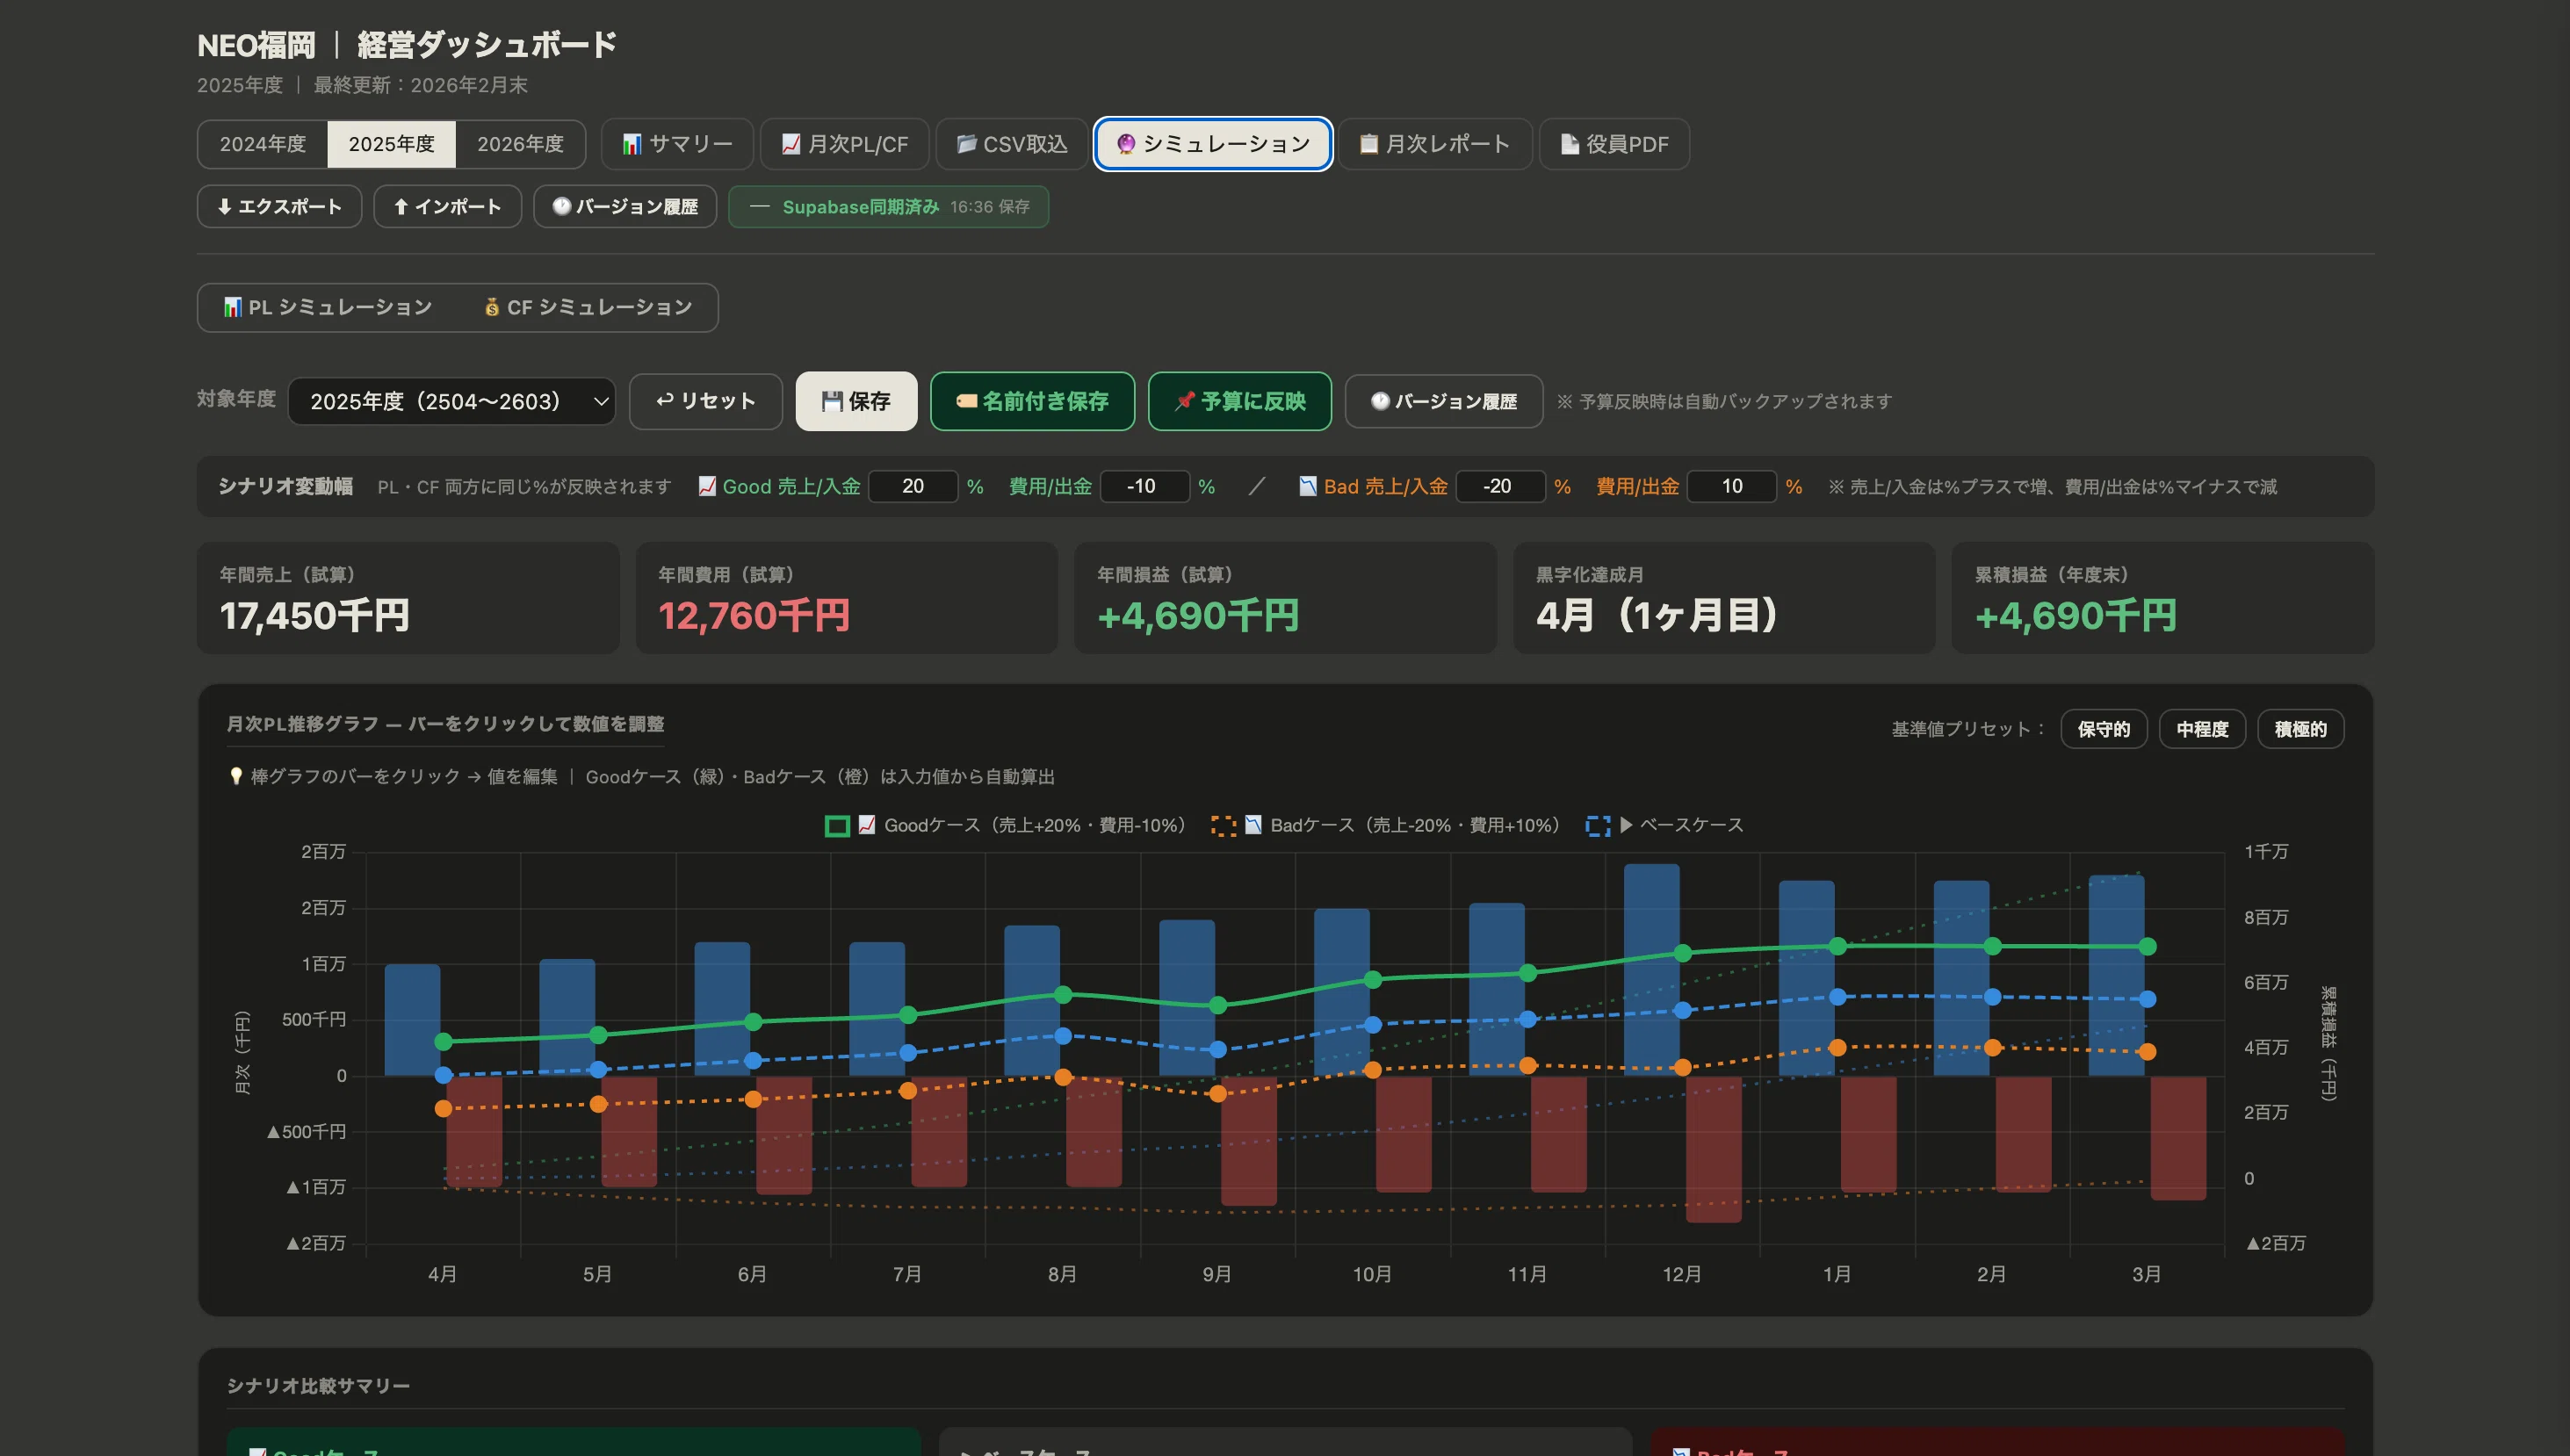The height and width of the screenshot is (1456, 2570).
Task: Click the インポート button
Action: (x=447, y=206)
